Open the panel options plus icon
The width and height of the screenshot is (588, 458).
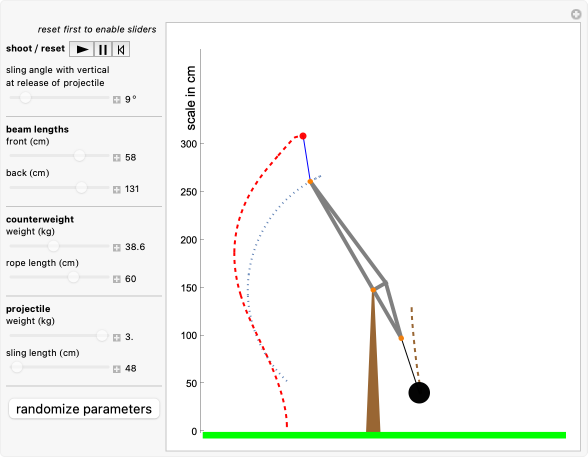(x=576, y=14)
